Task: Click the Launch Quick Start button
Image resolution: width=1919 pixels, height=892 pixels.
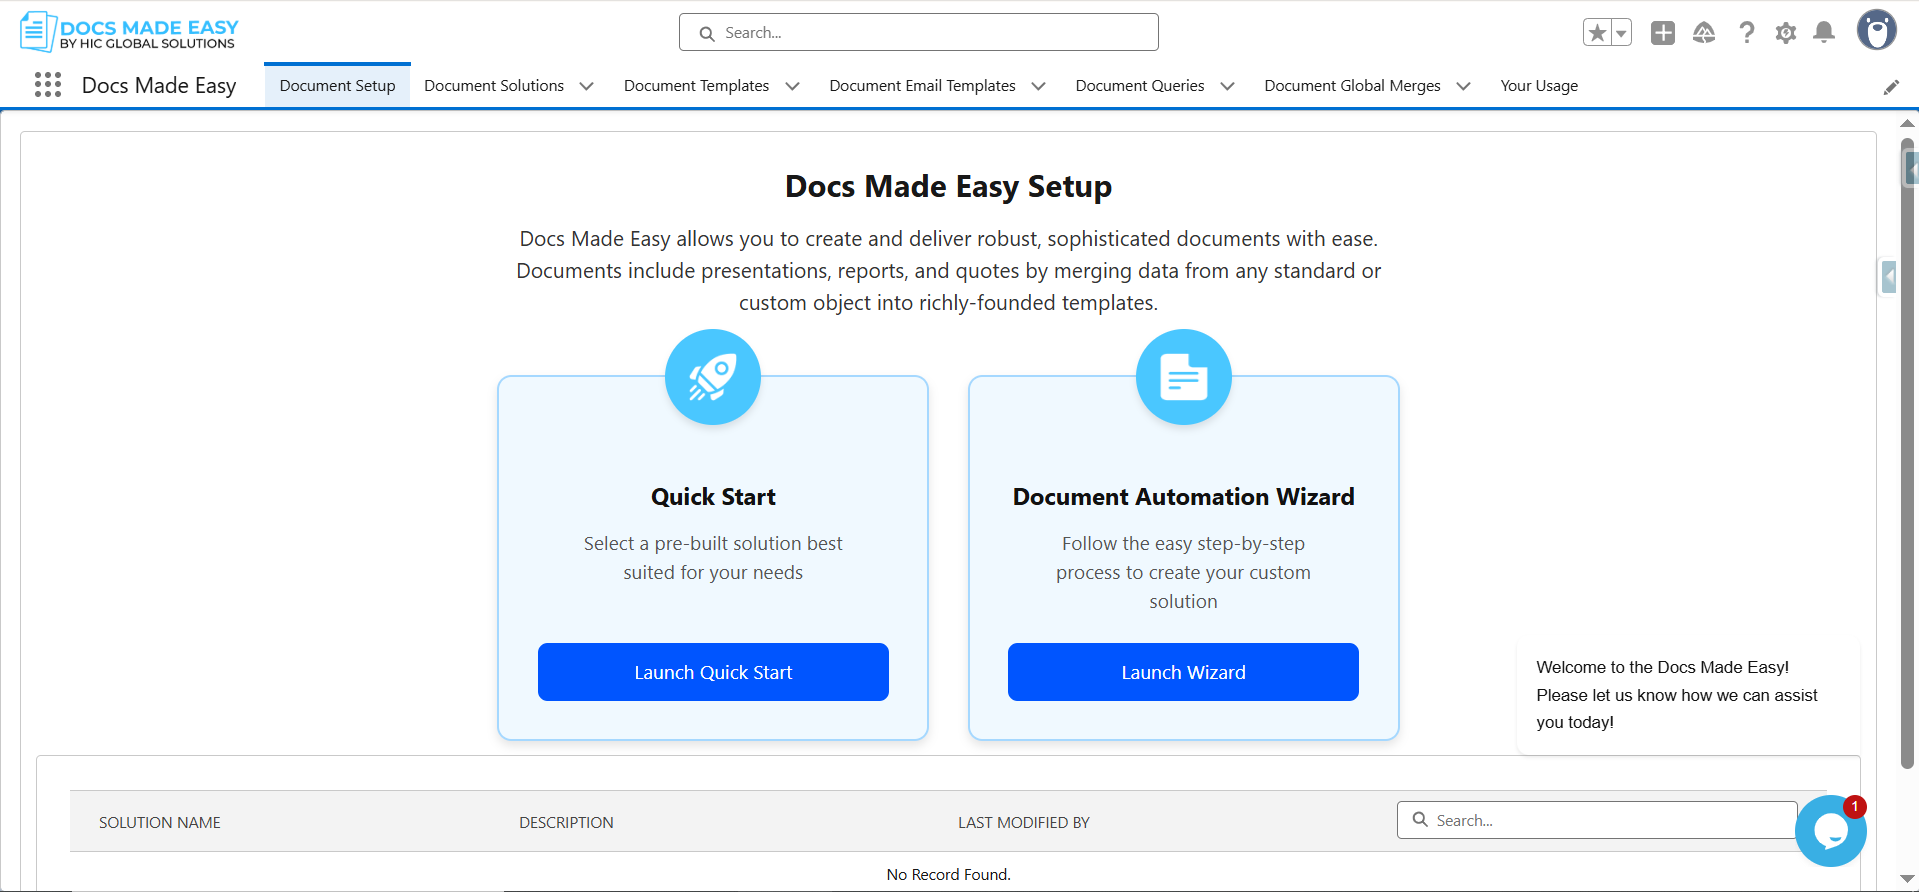Action: (713, 672)
